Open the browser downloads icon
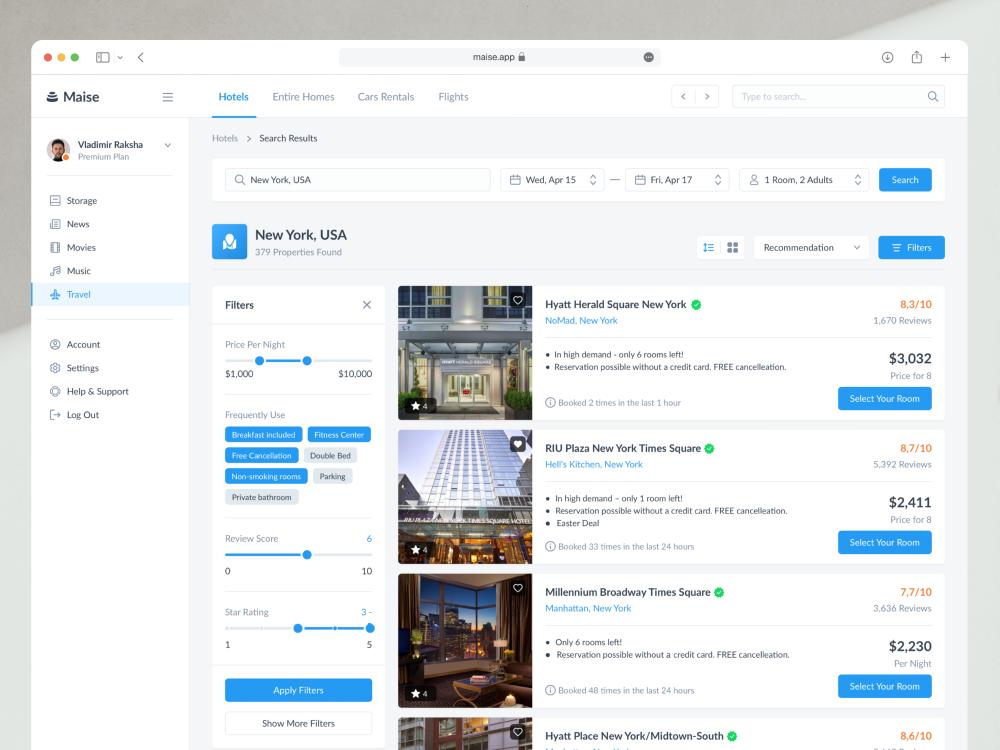The image size is (1000, 750). tap(887, 57)
